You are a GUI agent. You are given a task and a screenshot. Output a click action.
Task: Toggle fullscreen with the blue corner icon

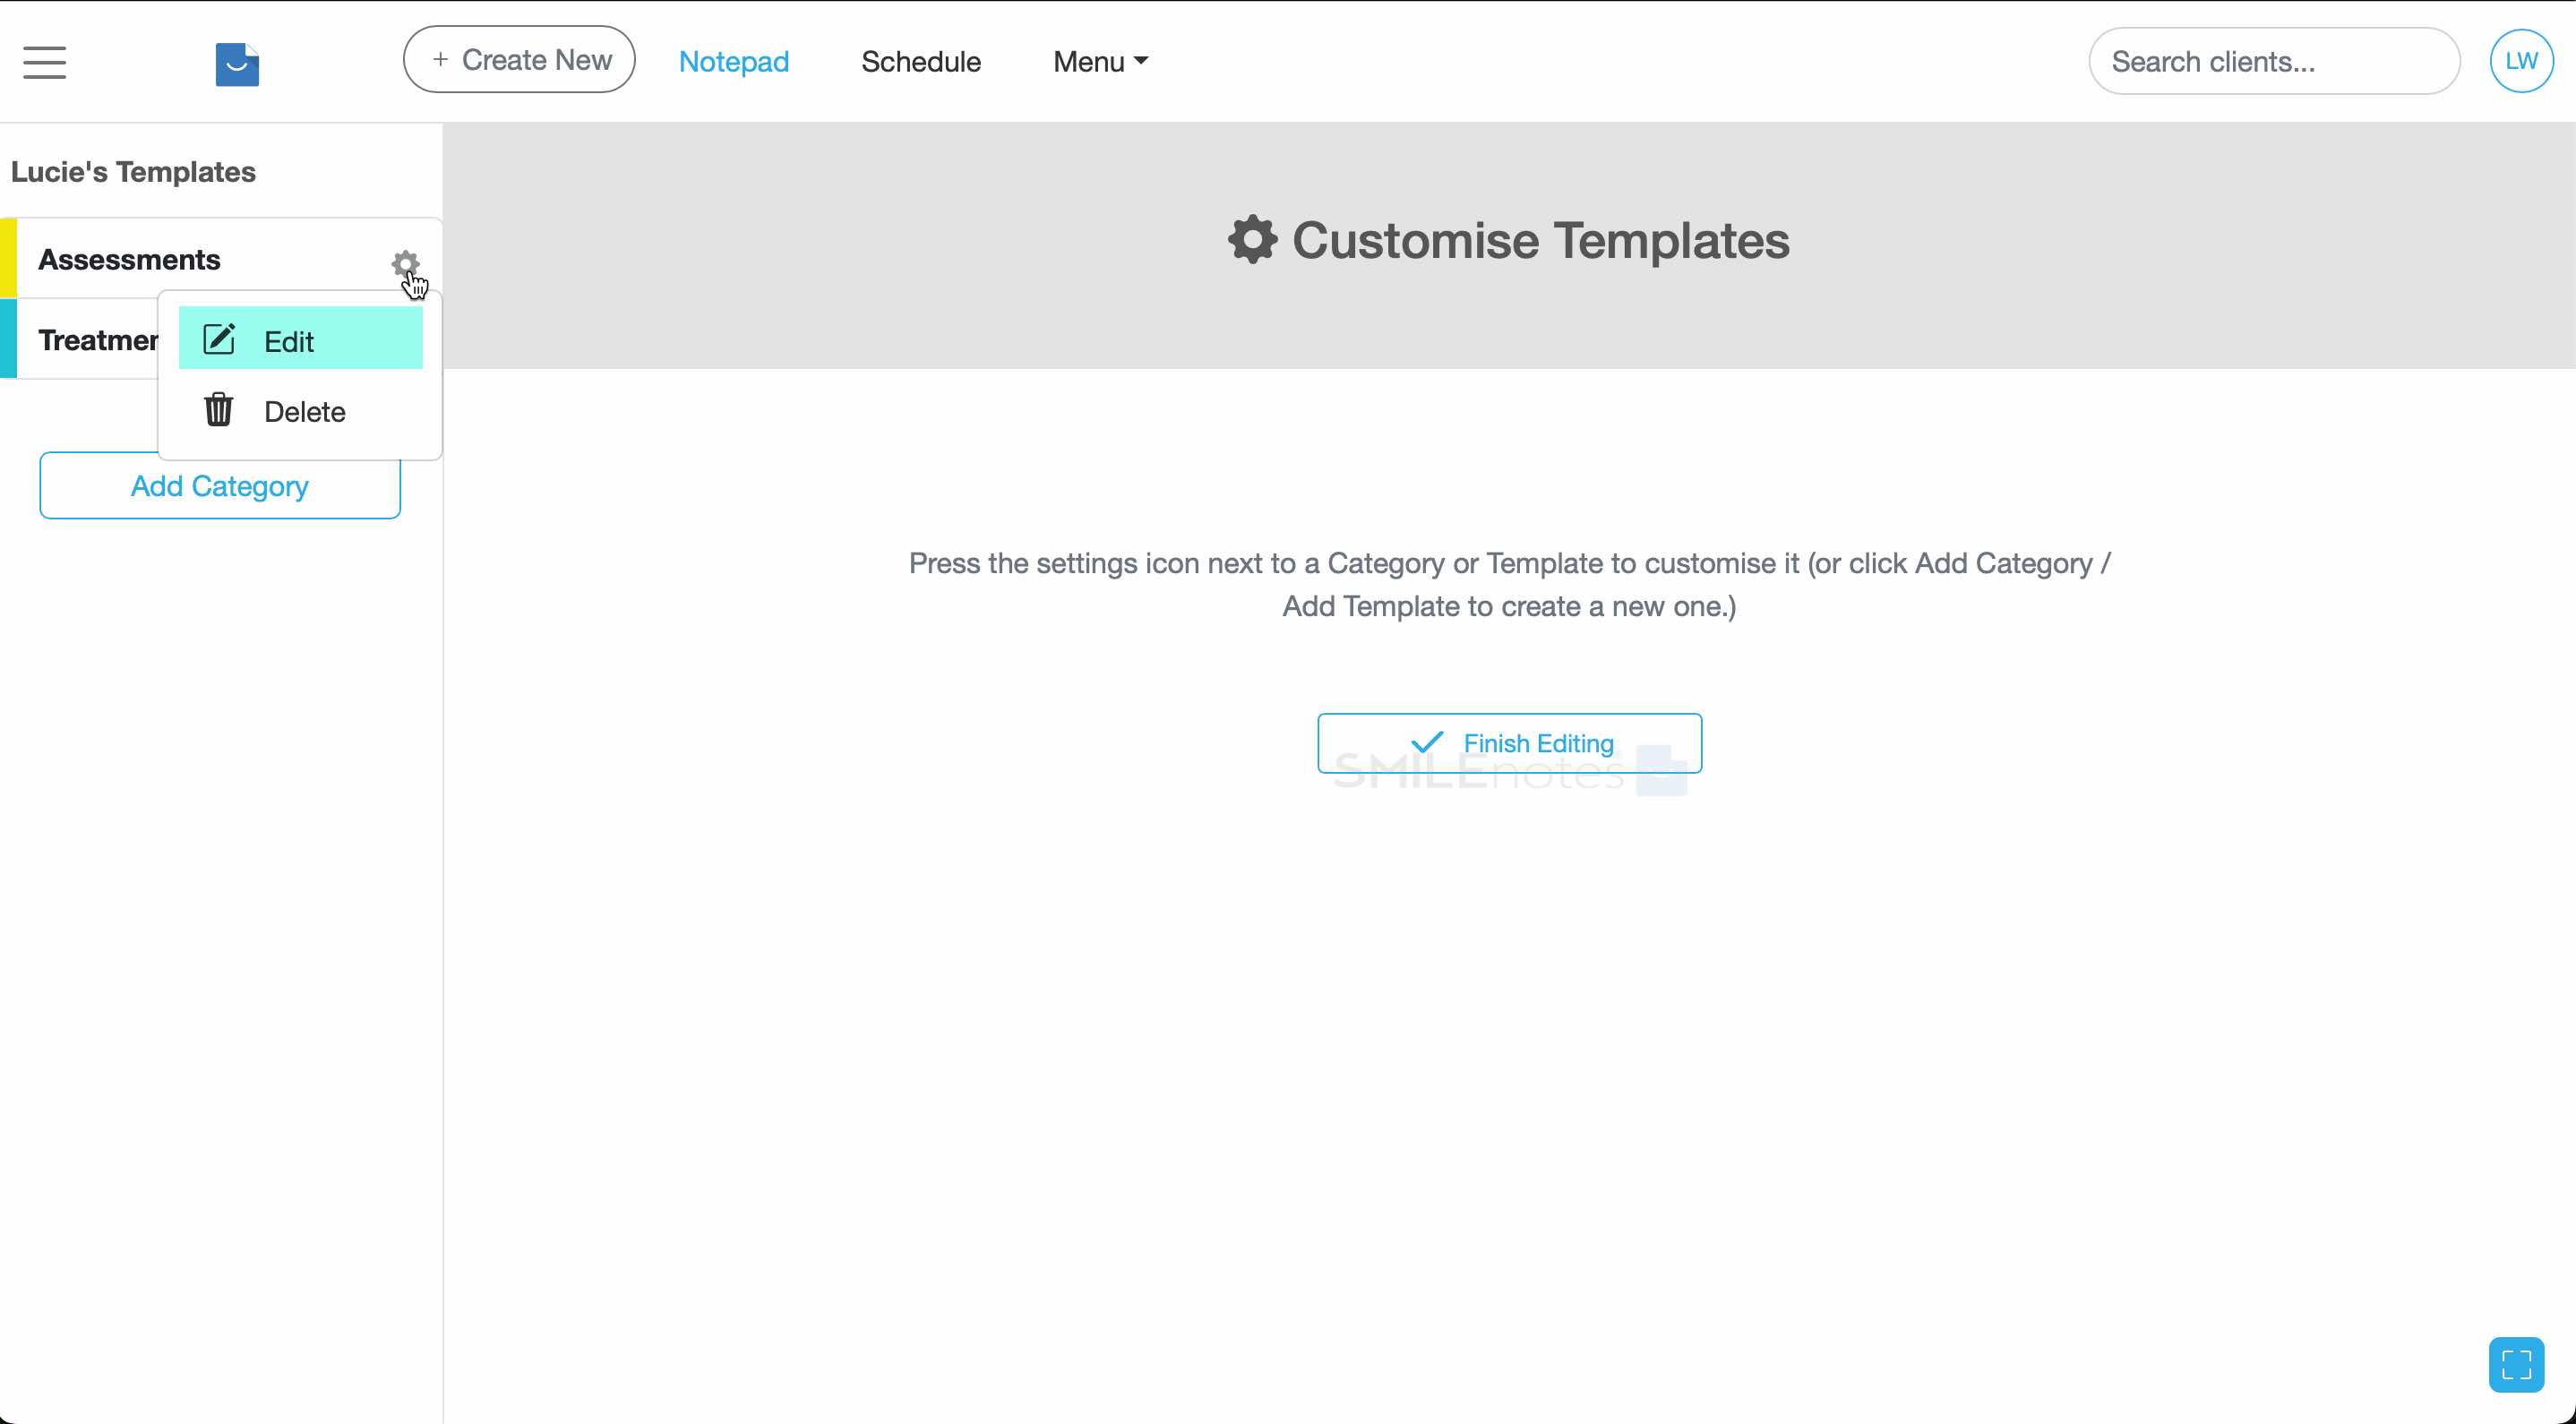point(2516,1364)
